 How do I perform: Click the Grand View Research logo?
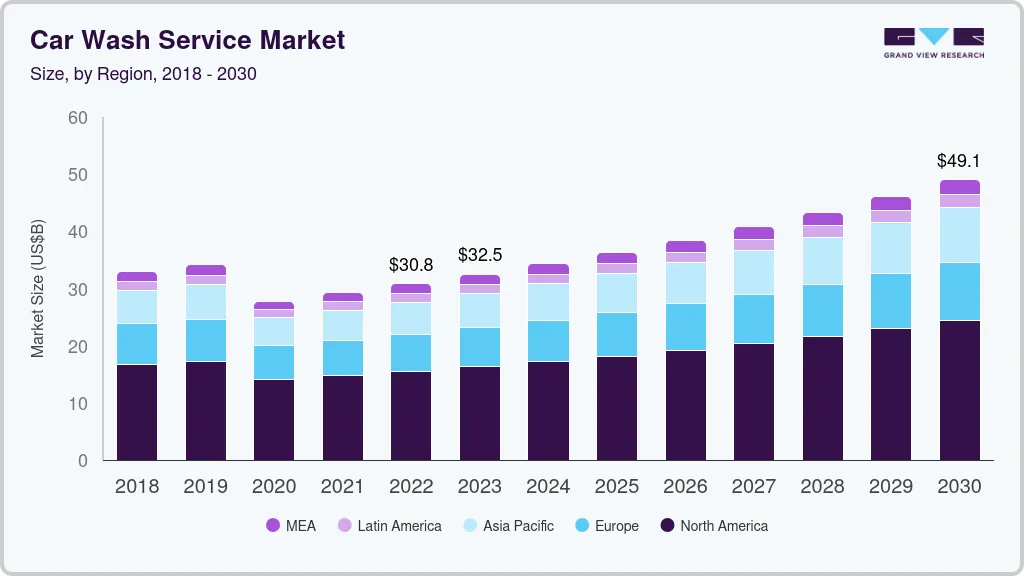pyautogui.click(x=933, y=43)
